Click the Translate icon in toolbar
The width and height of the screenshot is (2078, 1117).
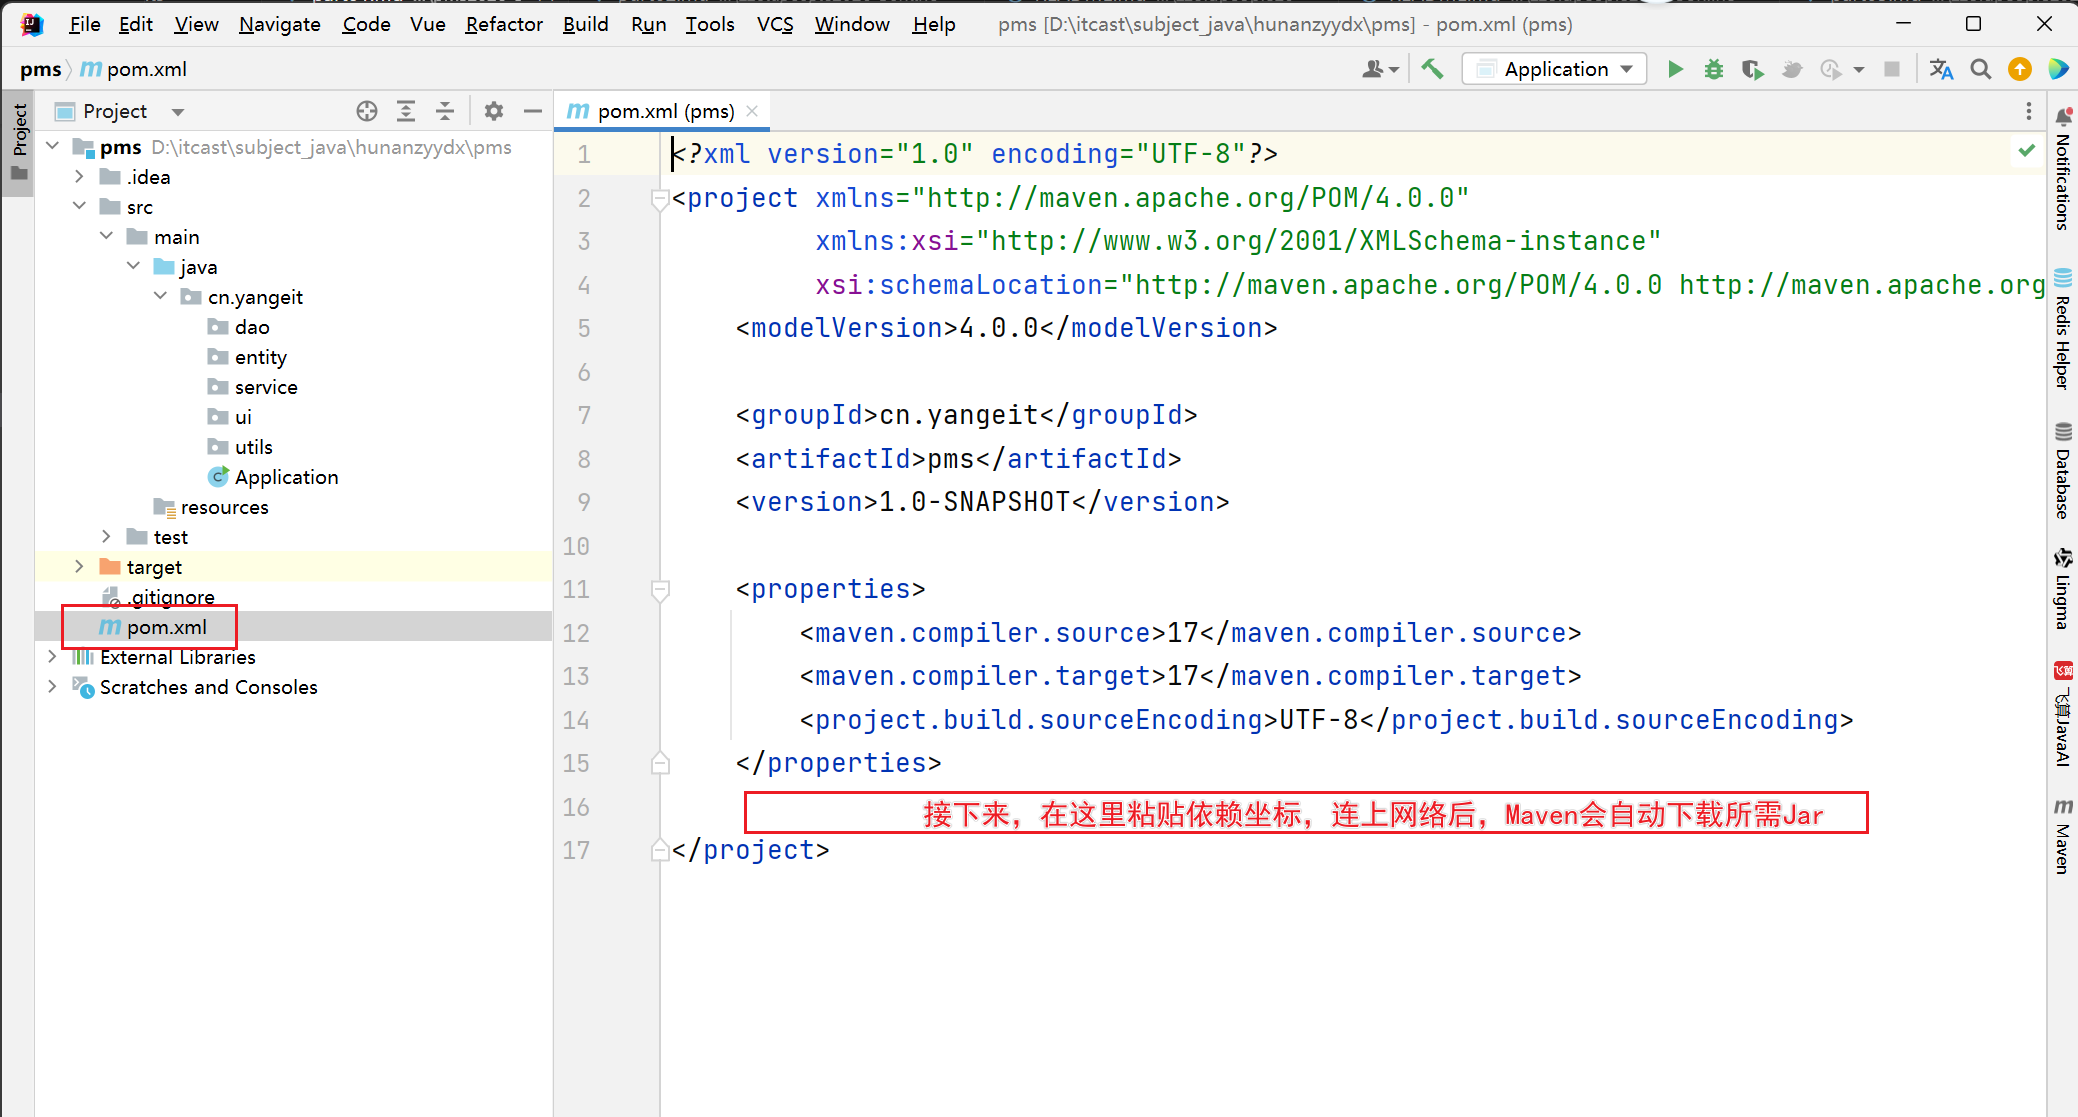pyautogui.click(x=1941, y=69)
